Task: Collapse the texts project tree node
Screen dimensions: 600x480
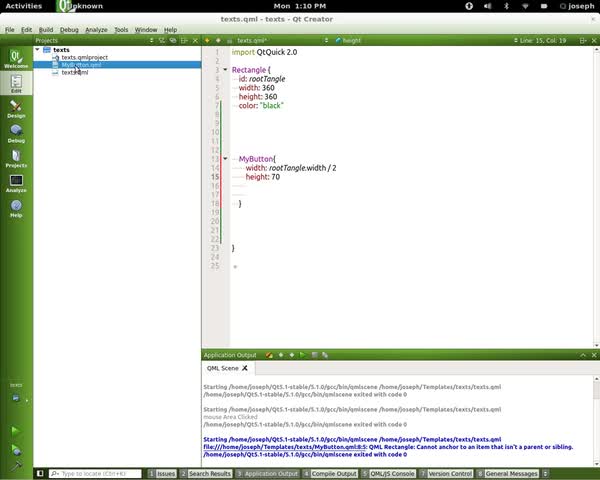Action: click(38, 49)
